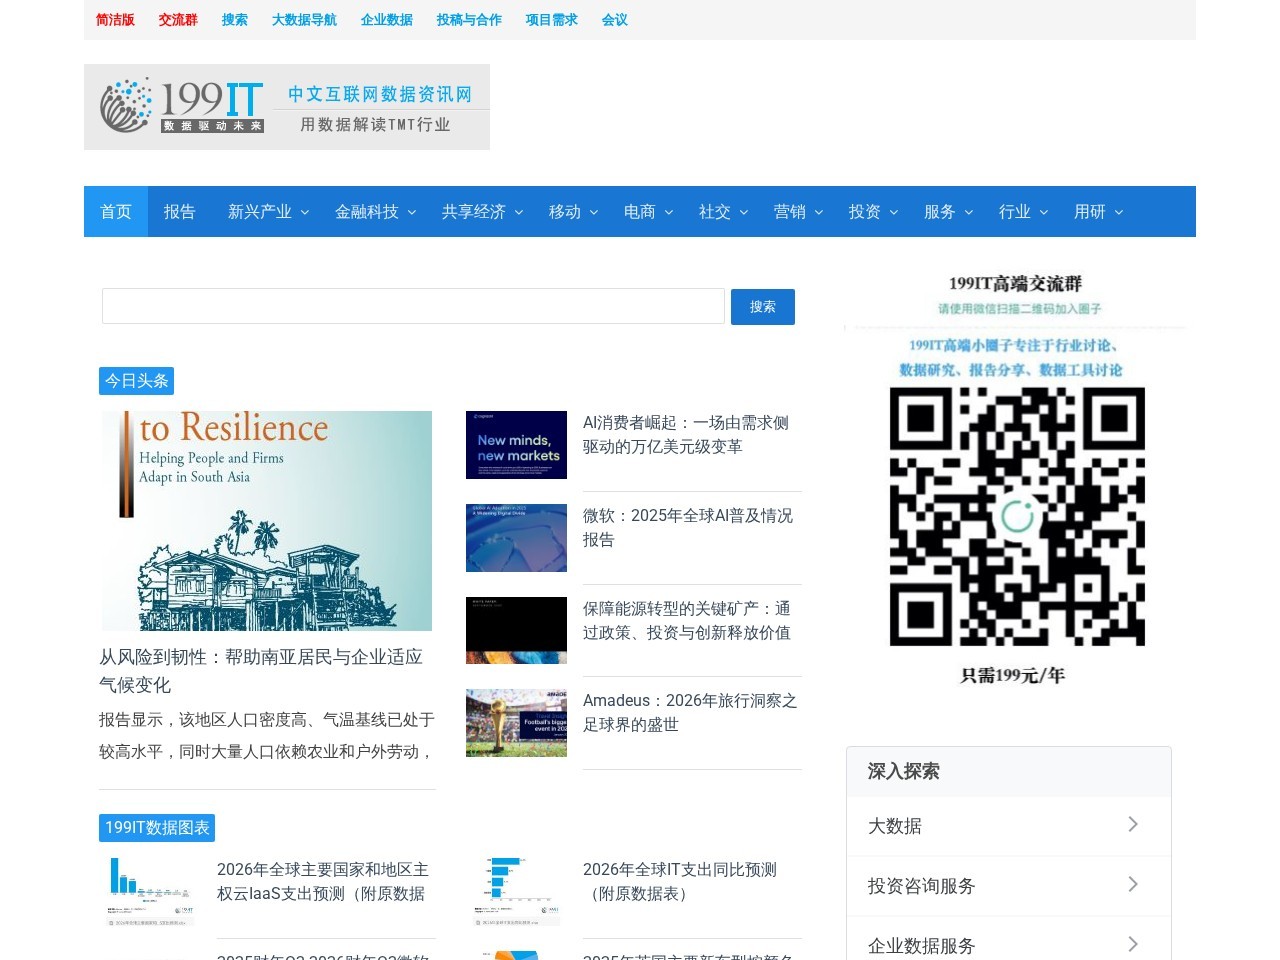Click the 2026年全球IT支出 chart thumbnail
The width and height of the screenshot is (1280, 960).
tap(516, 889)
